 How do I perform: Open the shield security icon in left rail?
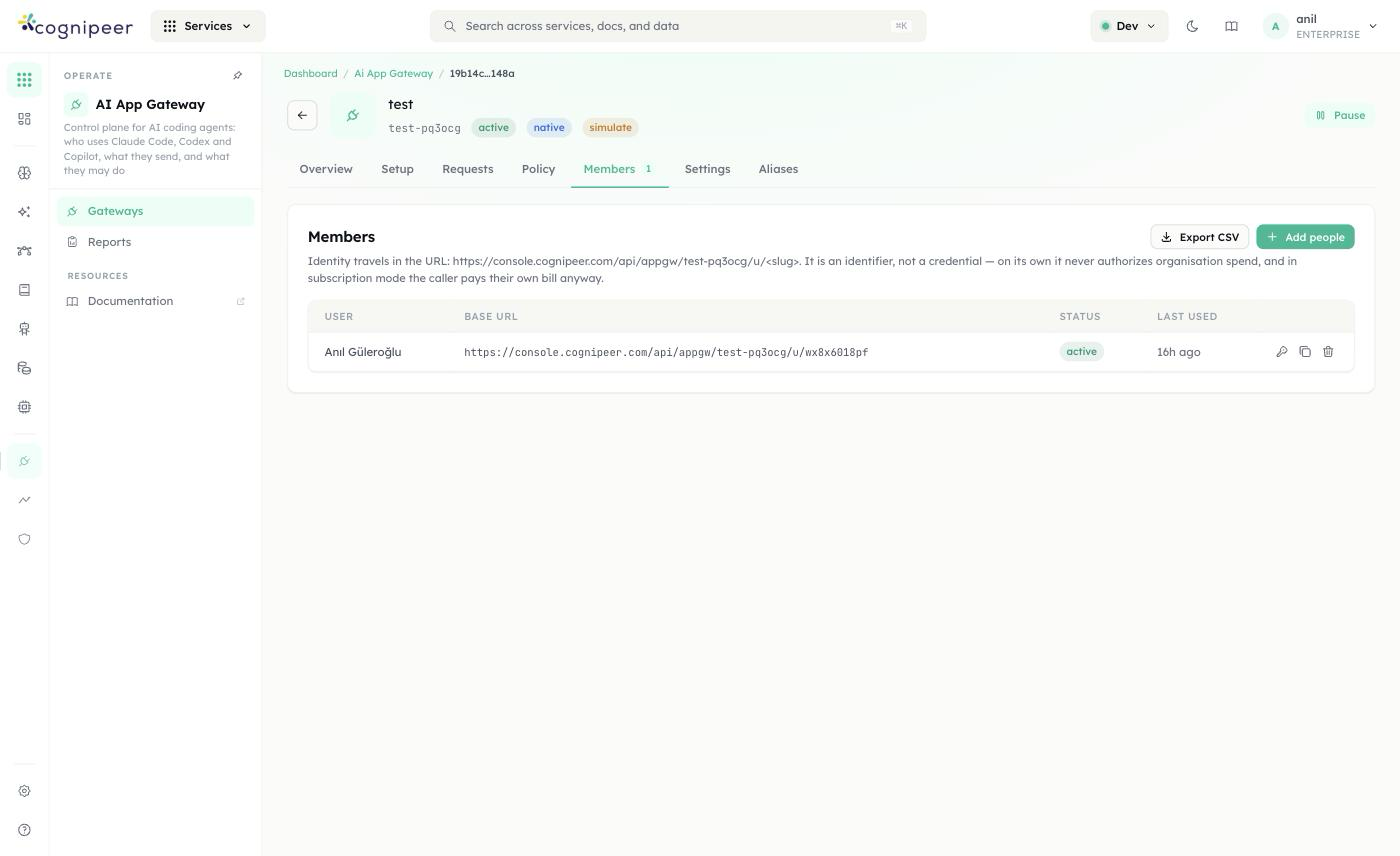pyautogui.click(x=24, y=539)
